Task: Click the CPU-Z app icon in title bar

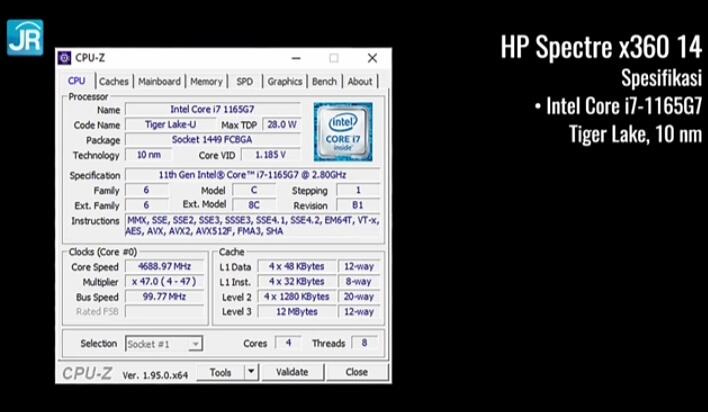Action: coord(65,58)
